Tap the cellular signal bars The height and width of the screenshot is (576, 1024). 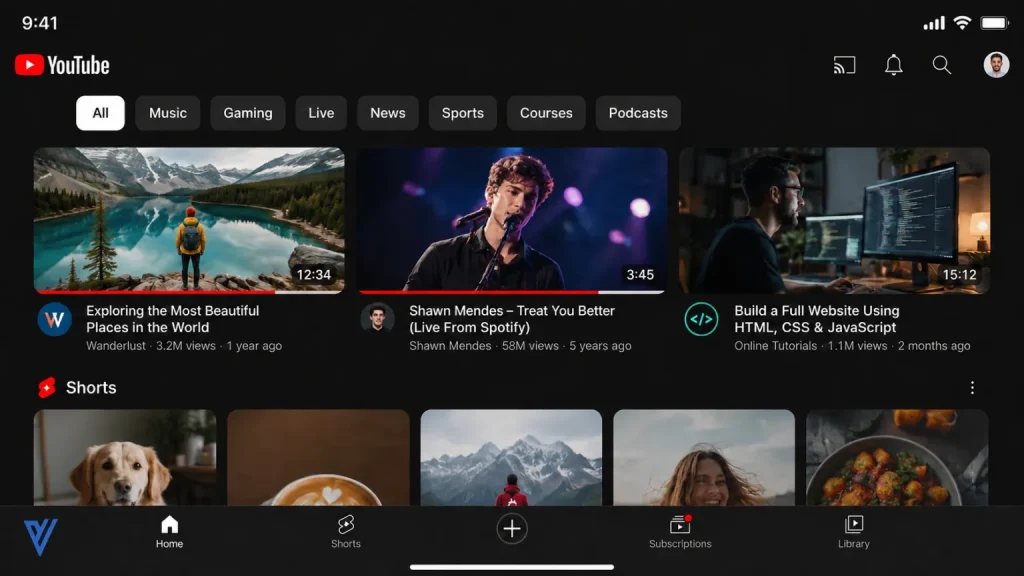point(934,23)
